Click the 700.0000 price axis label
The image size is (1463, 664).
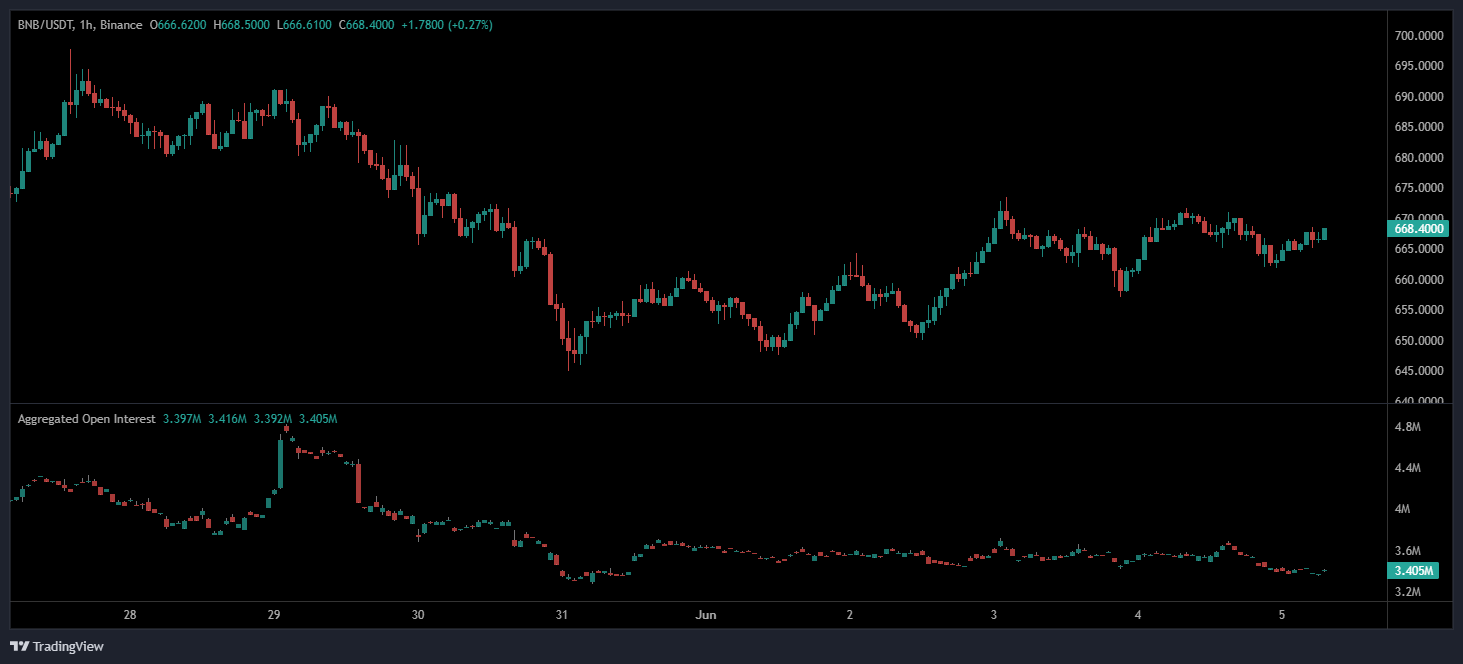(x=1418, y=36)
